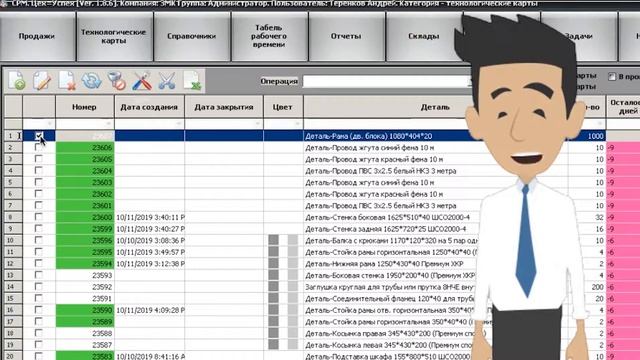Open the Склады section
This screenshot has width=640, height=360.
coord(423,36)
